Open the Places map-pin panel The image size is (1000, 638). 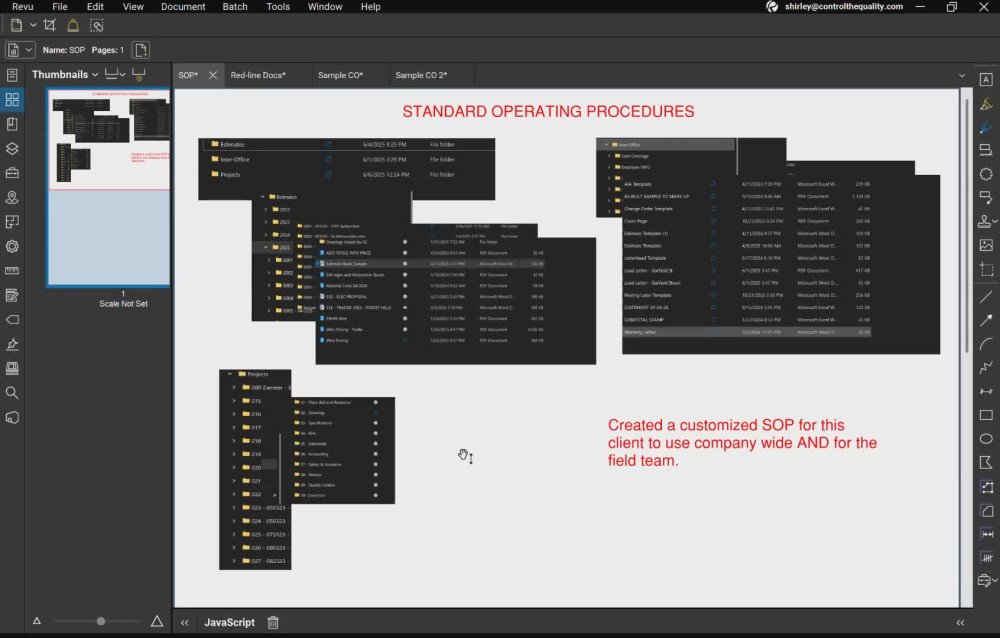click(x=11, y=197)
